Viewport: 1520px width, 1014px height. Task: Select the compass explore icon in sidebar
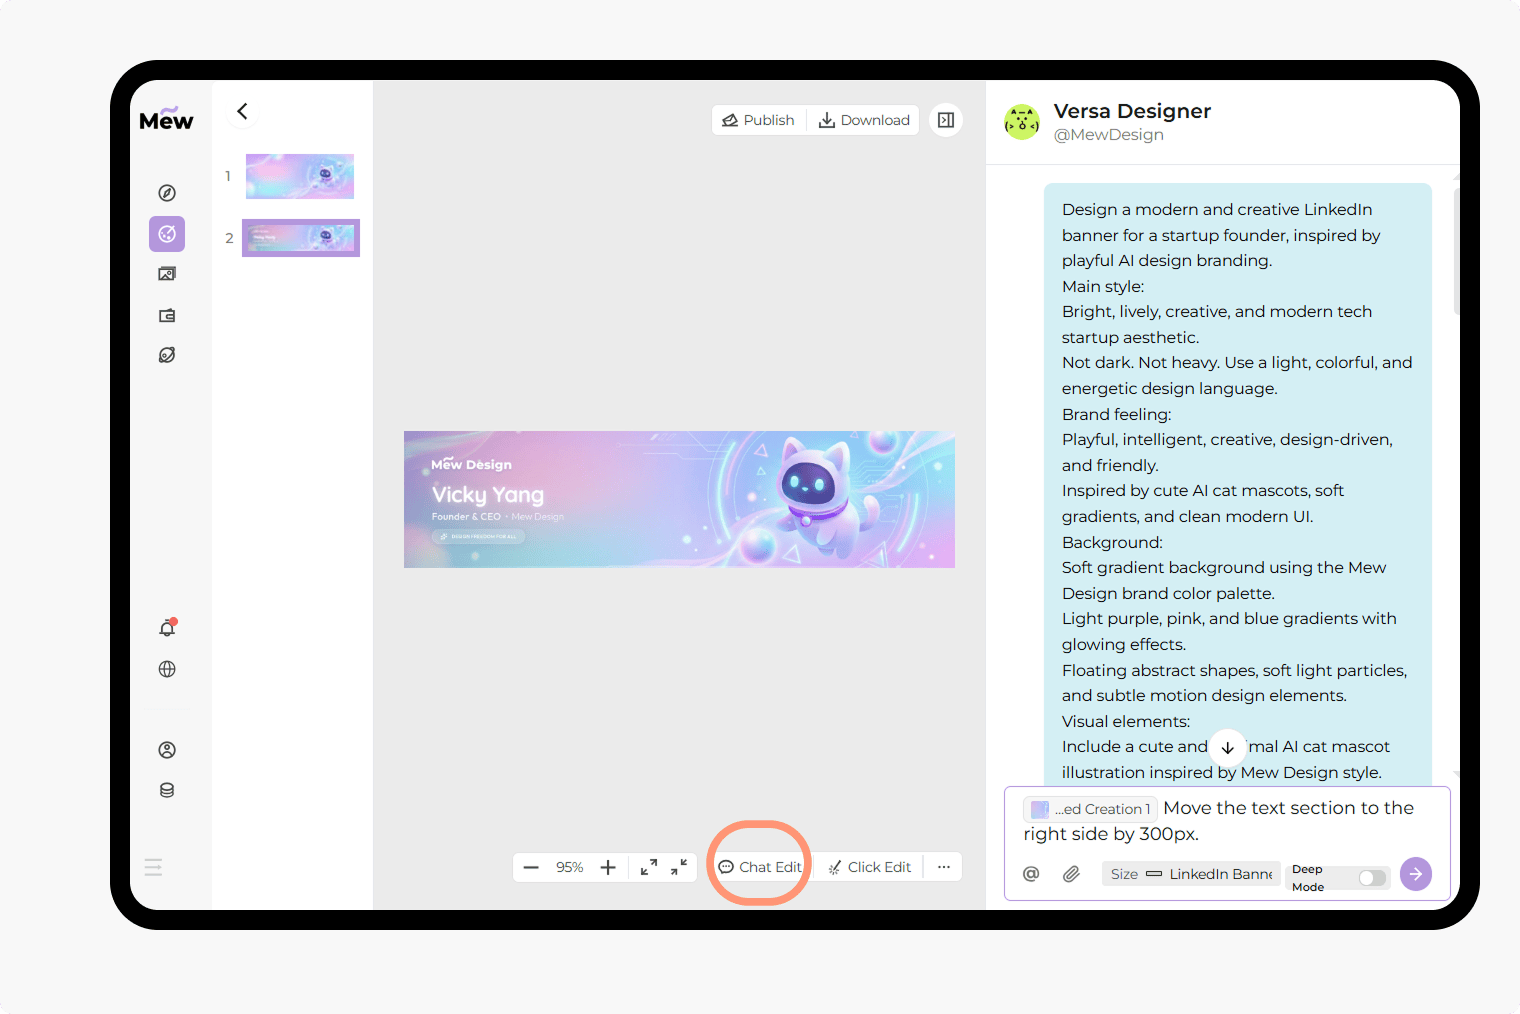pyautogui.click(x=167, y=192)
